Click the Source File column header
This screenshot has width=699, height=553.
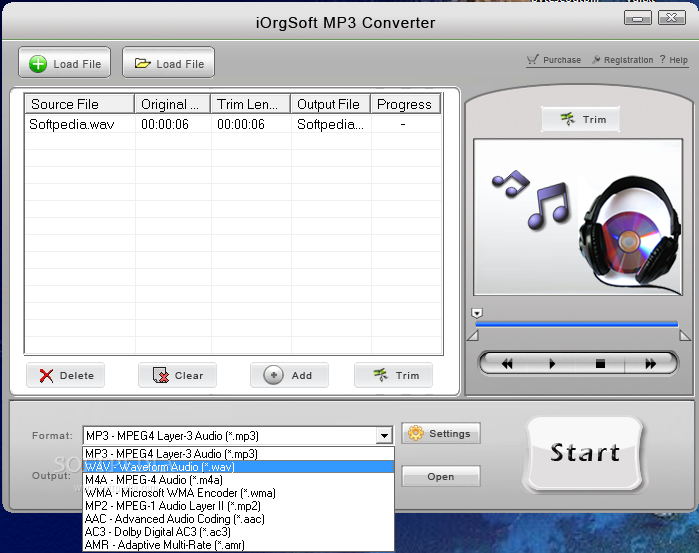point(79,104)
